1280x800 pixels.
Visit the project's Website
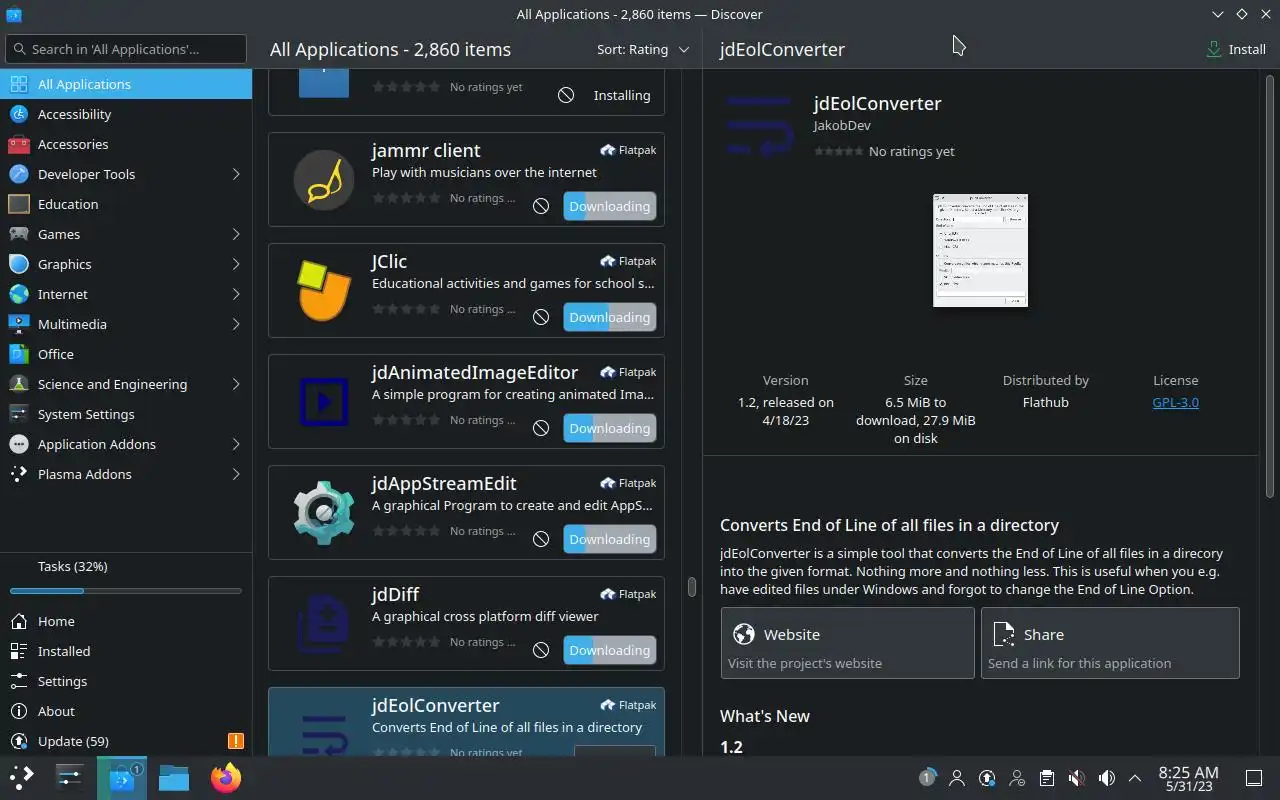point(847,643)
